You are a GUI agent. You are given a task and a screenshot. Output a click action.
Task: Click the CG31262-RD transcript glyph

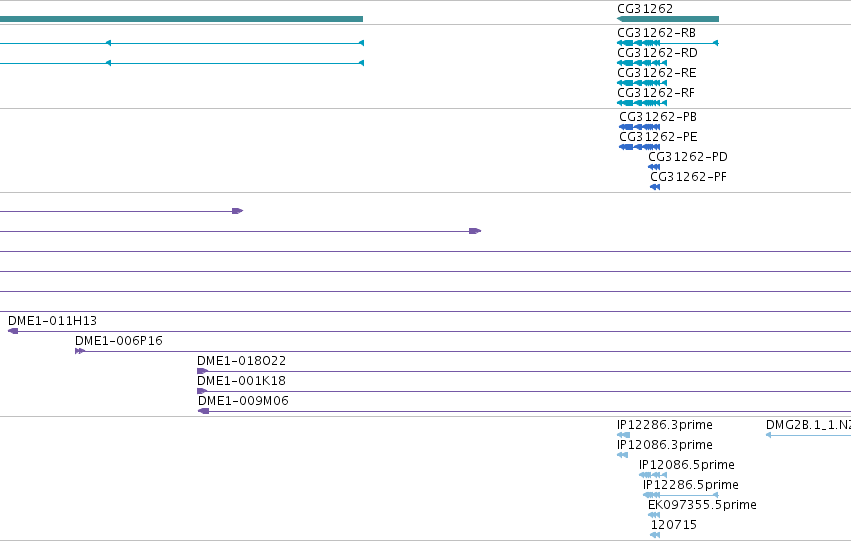tap(642, 63)
